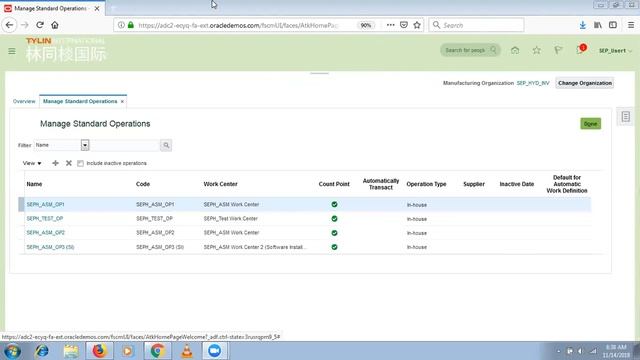Screen dimensions: 640x360
Task: Switch to the Overview tab
Action: tap(24, 101)
